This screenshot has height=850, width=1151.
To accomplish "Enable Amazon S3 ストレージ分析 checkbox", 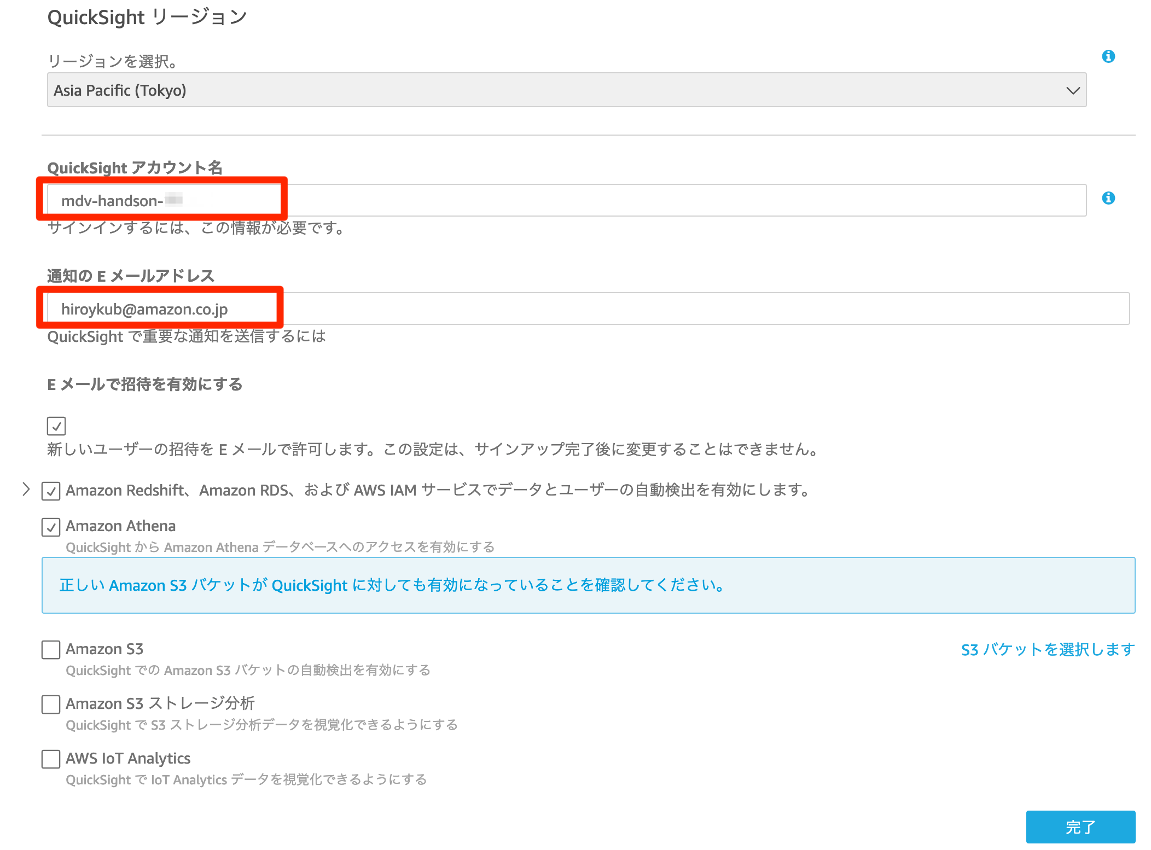I will click(51, 704).
